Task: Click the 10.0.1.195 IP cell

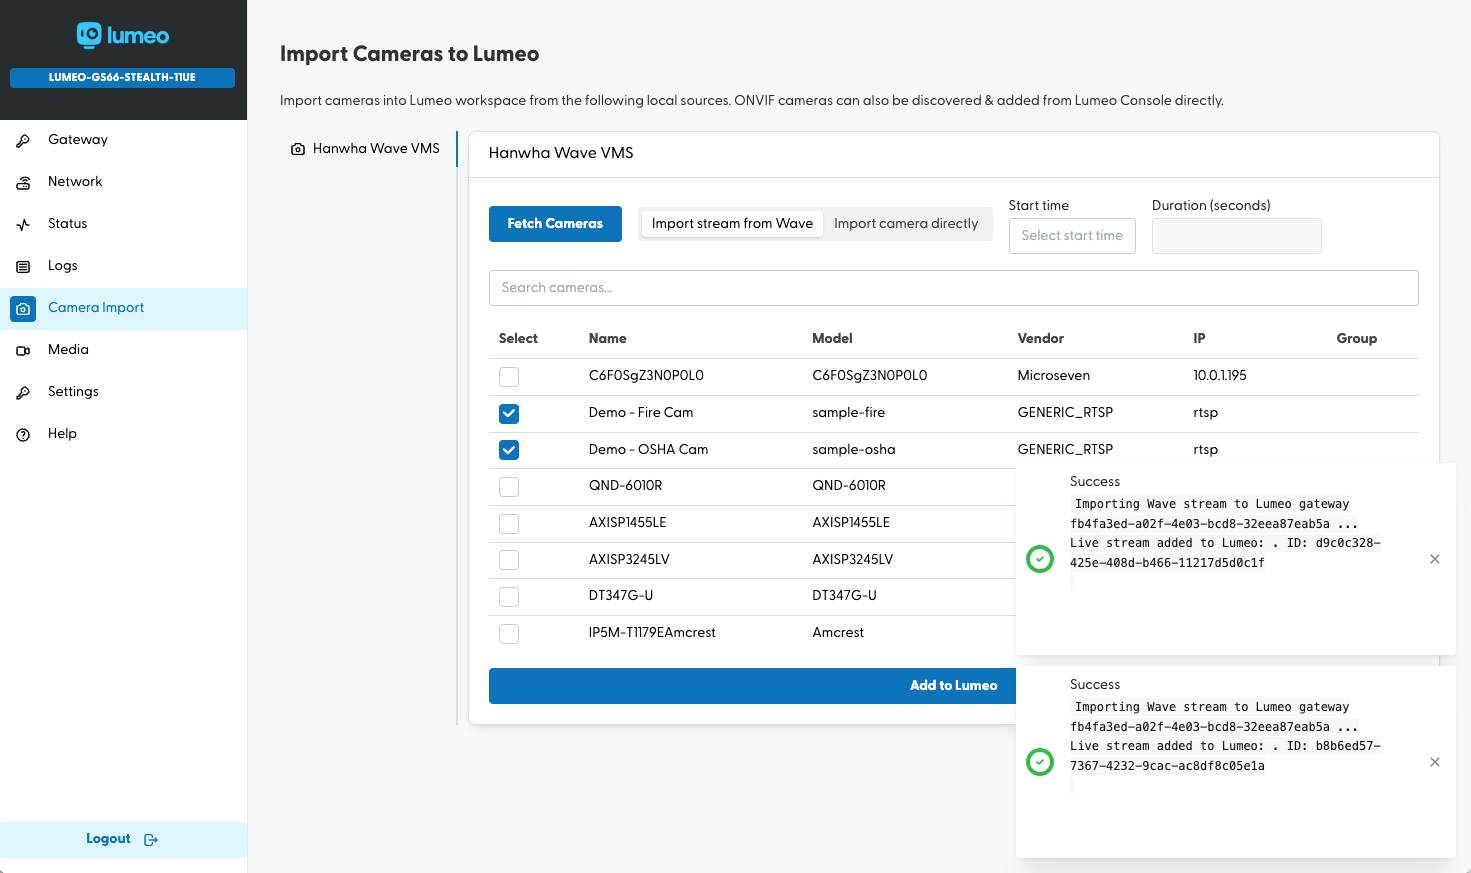Action: click(1220, 376)
